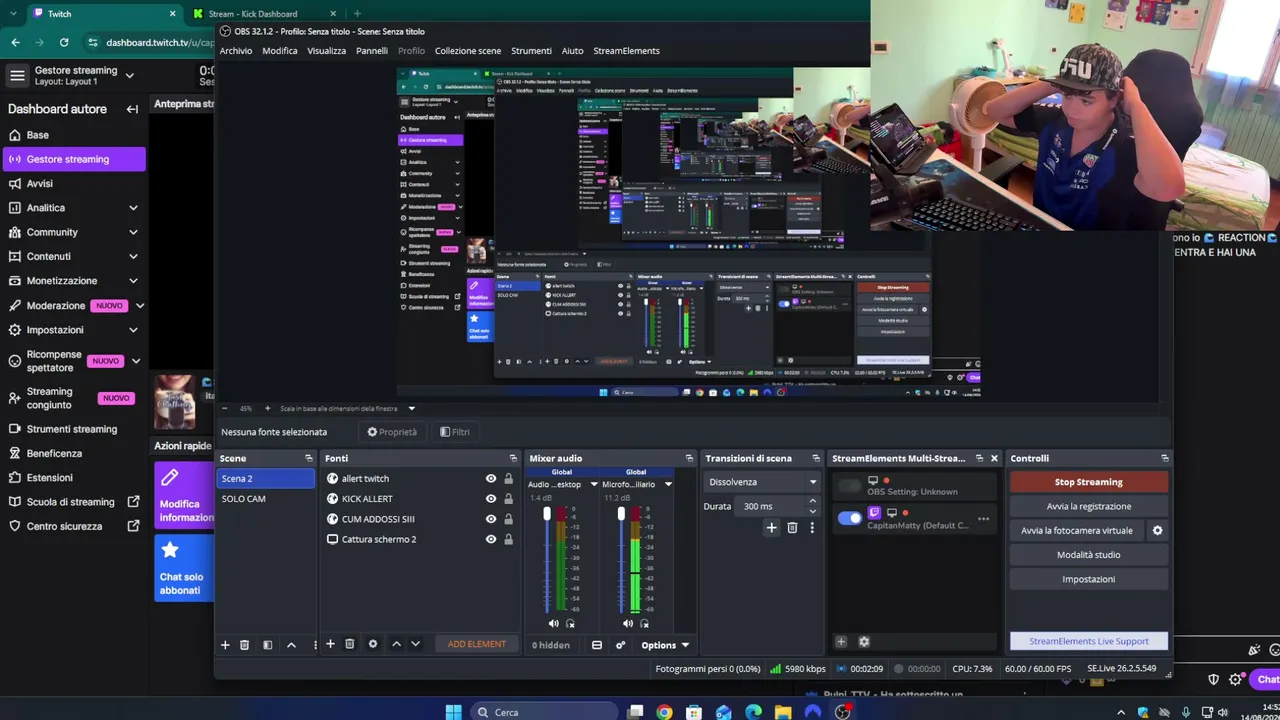Unlock the allert twitch source
The height and width of the screenshot is (720, 1280).
tap(508, 479)
